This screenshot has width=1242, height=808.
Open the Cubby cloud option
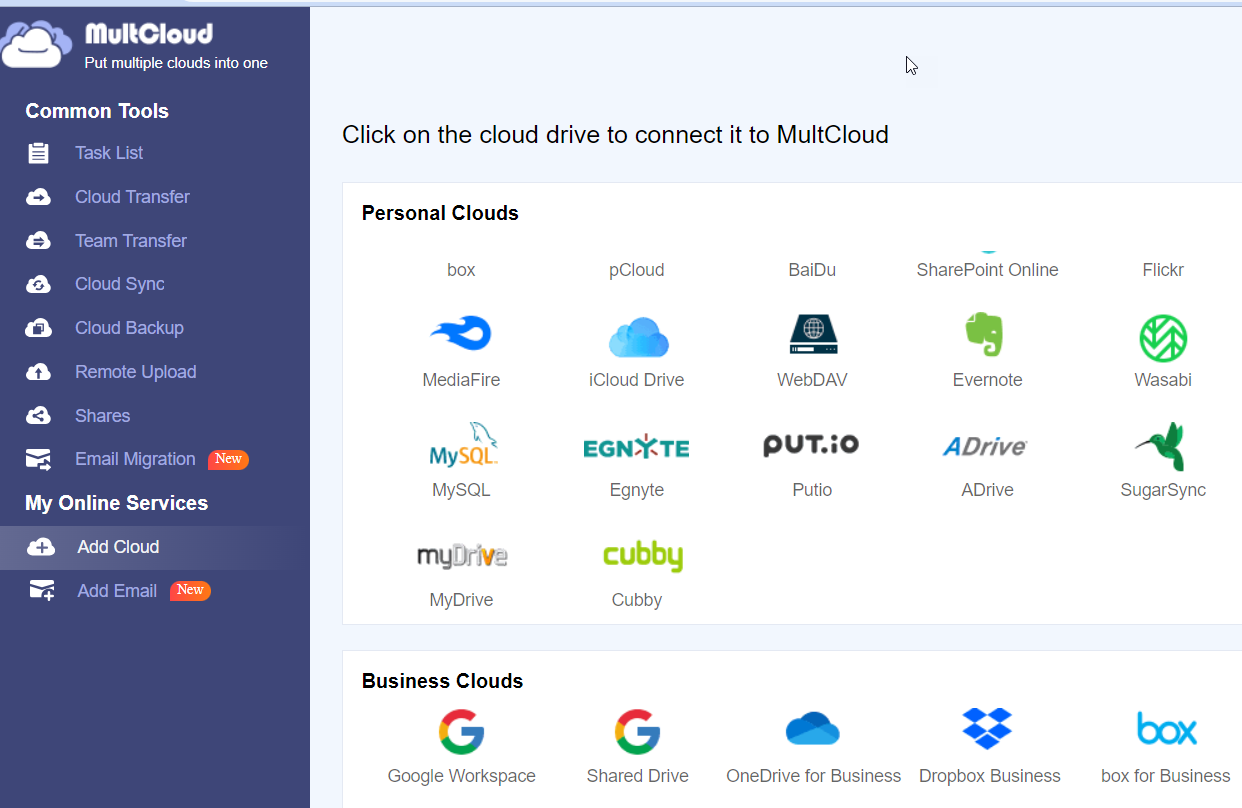coord(642,556)
